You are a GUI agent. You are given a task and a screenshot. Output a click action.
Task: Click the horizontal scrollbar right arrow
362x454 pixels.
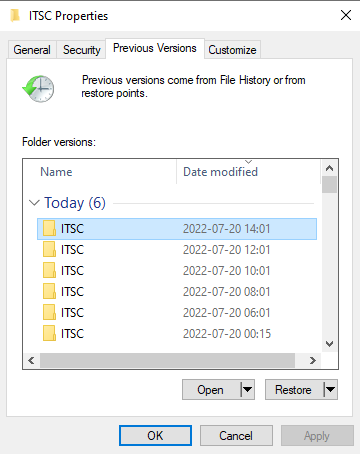tap(313, 360)
